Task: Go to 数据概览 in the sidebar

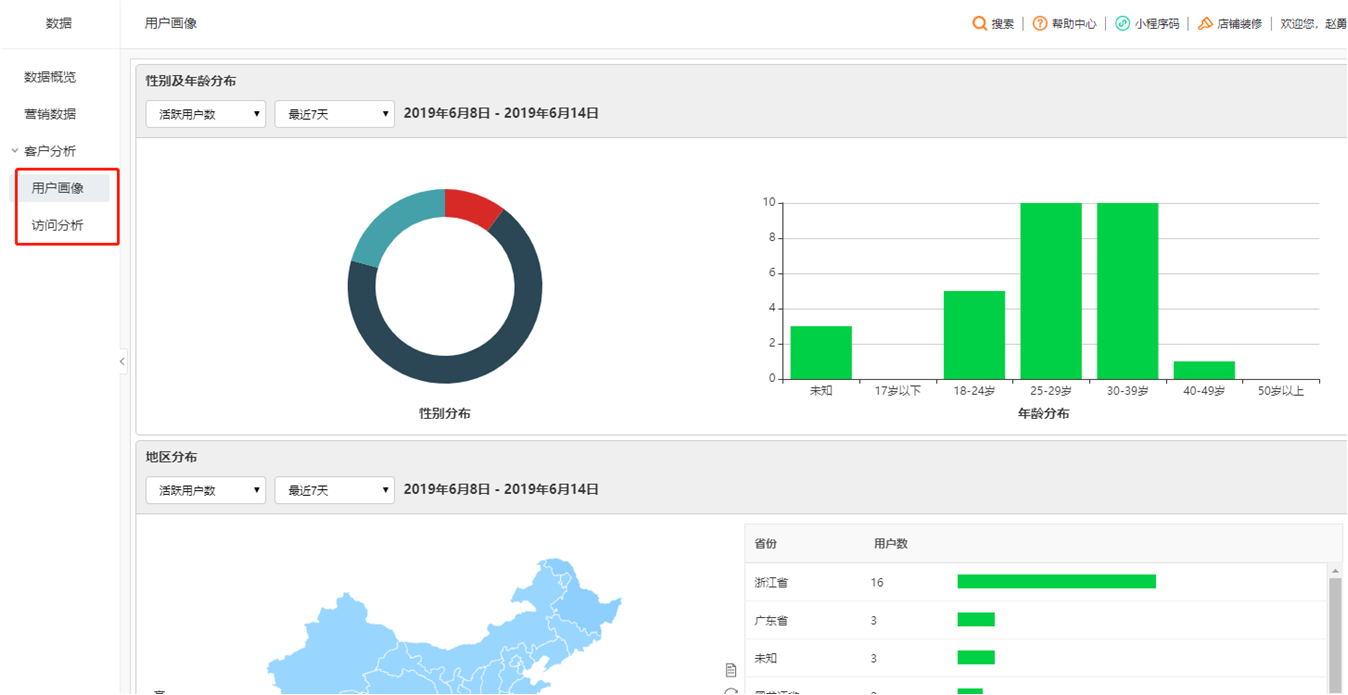Action: pos(50,77)
